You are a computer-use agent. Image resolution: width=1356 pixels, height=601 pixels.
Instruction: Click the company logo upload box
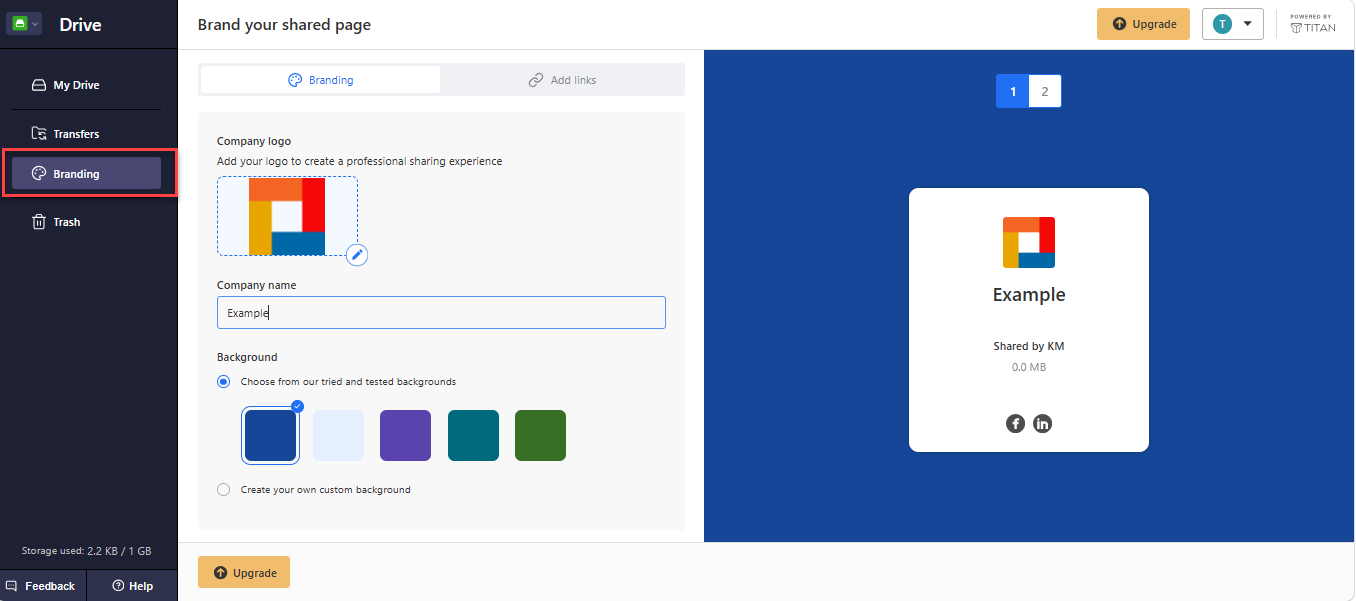(x=287, y=216)
